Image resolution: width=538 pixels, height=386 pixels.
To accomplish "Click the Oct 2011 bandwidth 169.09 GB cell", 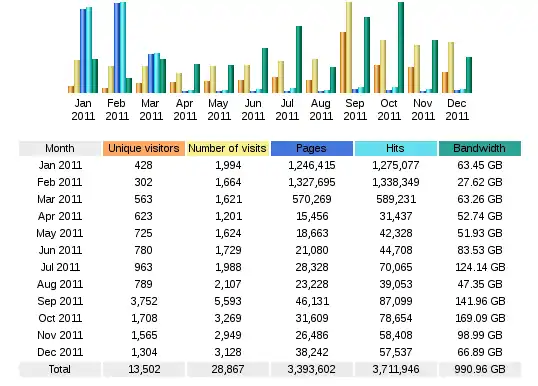I will point(480,318).
